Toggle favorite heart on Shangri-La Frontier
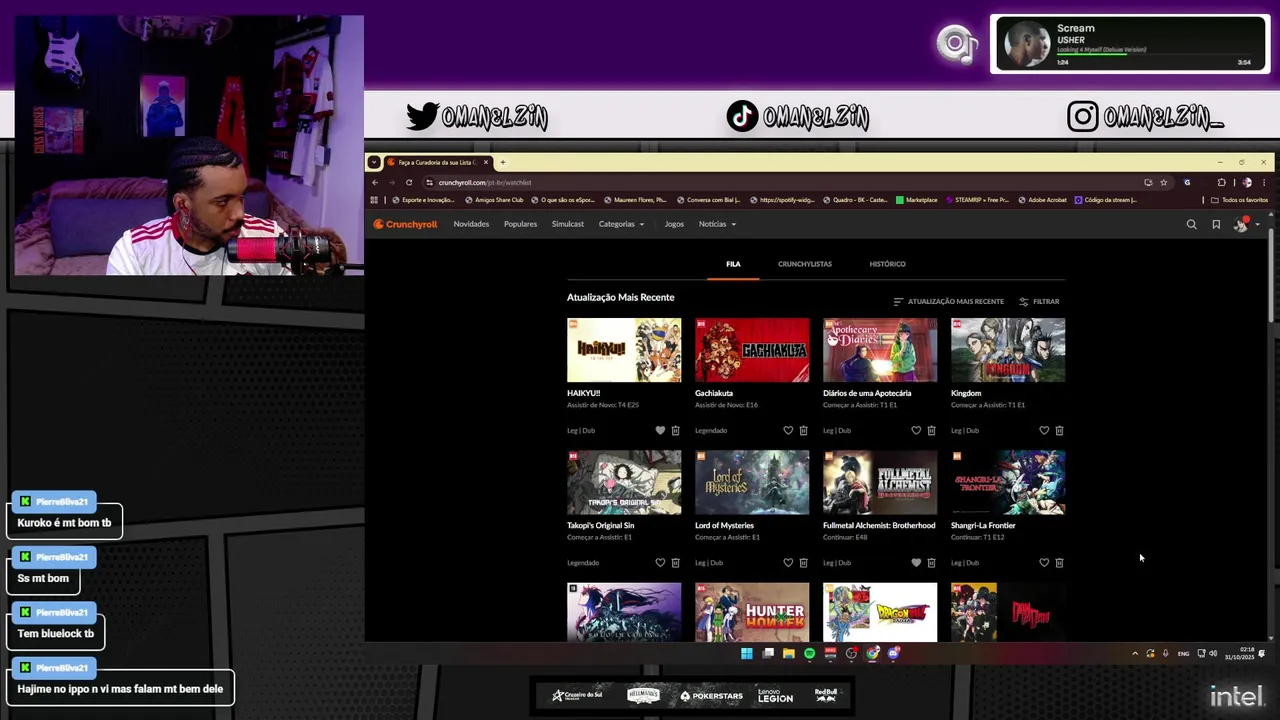Viewport: 1280px width, 720px height. 1044,562
